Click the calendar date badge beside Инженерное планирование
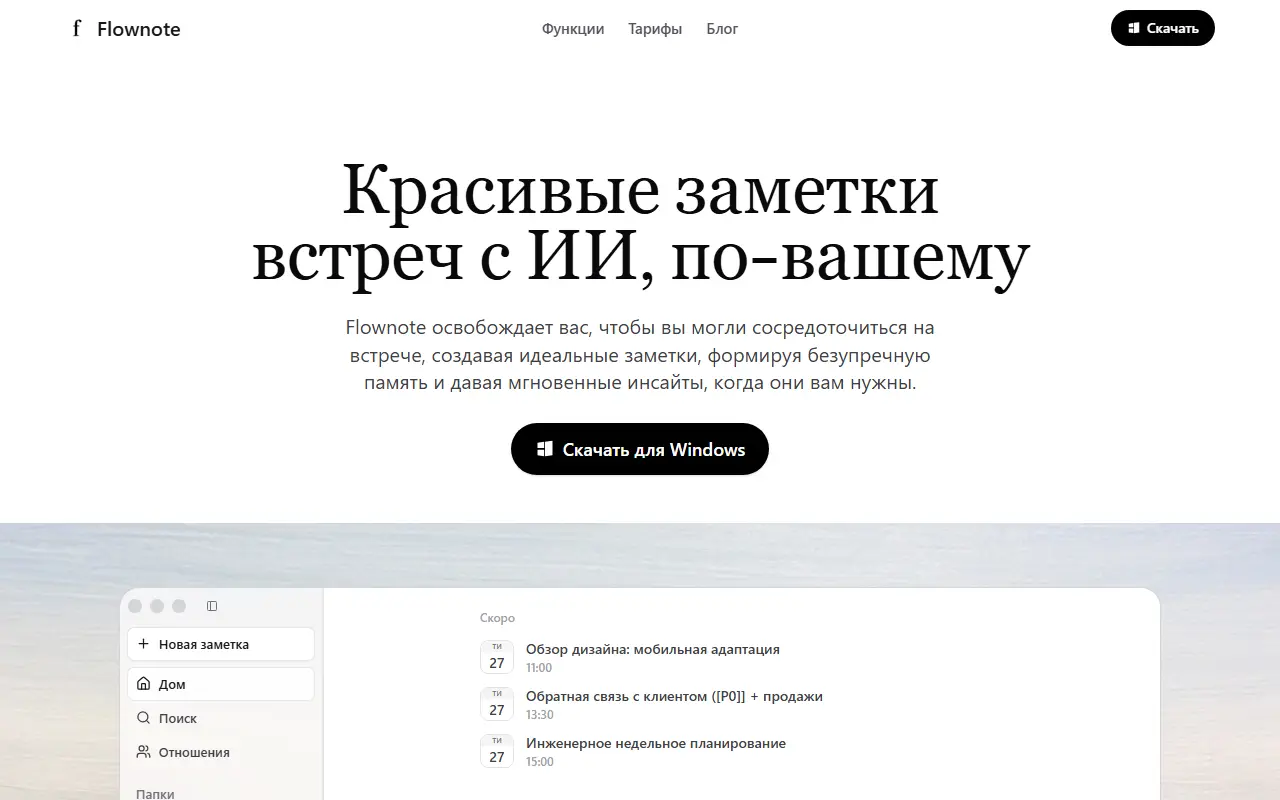Viewport: 1280px width, 800px height. 497,751
